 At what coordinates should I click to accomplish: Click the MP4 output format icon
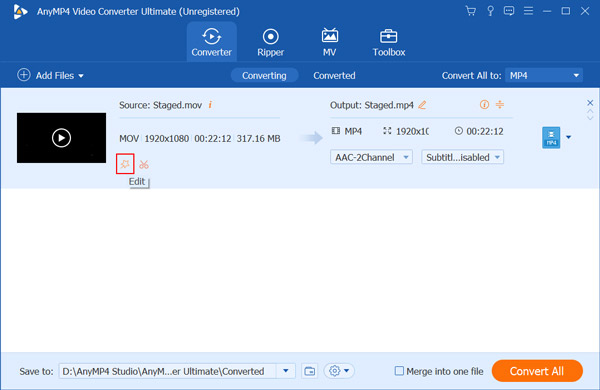click(551, 137)
